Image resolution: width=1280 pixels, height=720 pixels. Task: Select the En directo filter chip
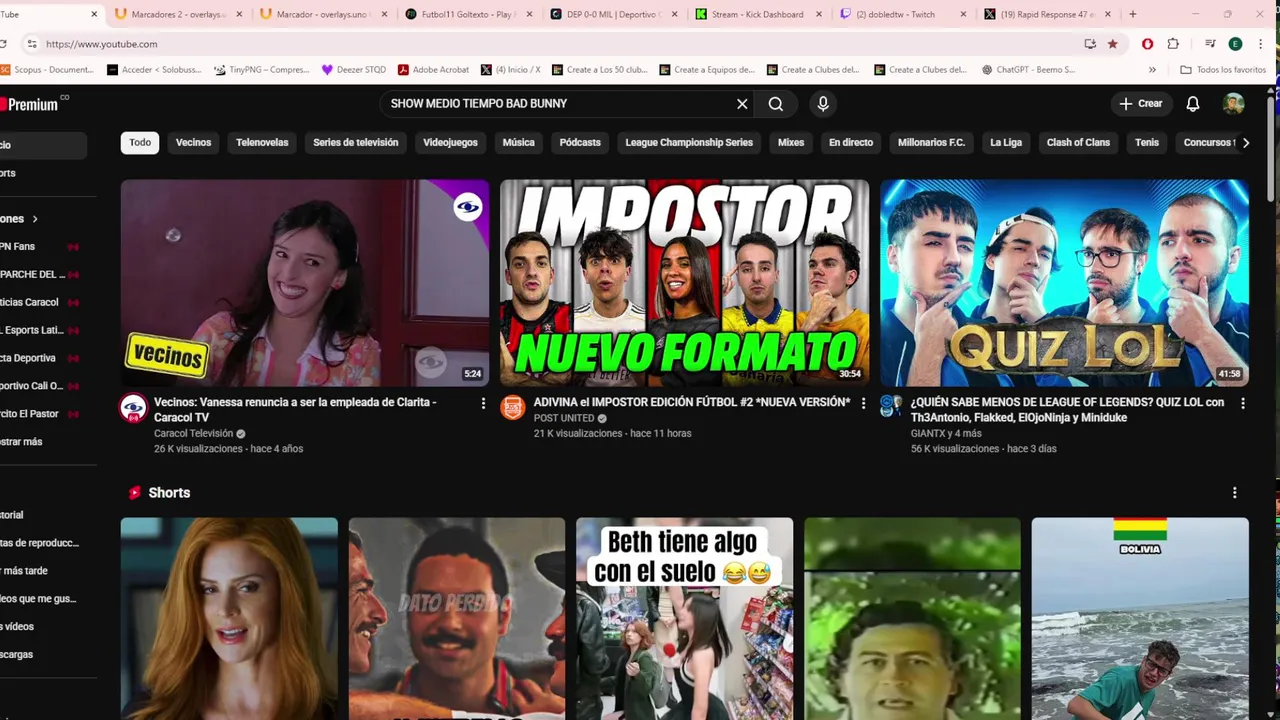tap(851, 143)
